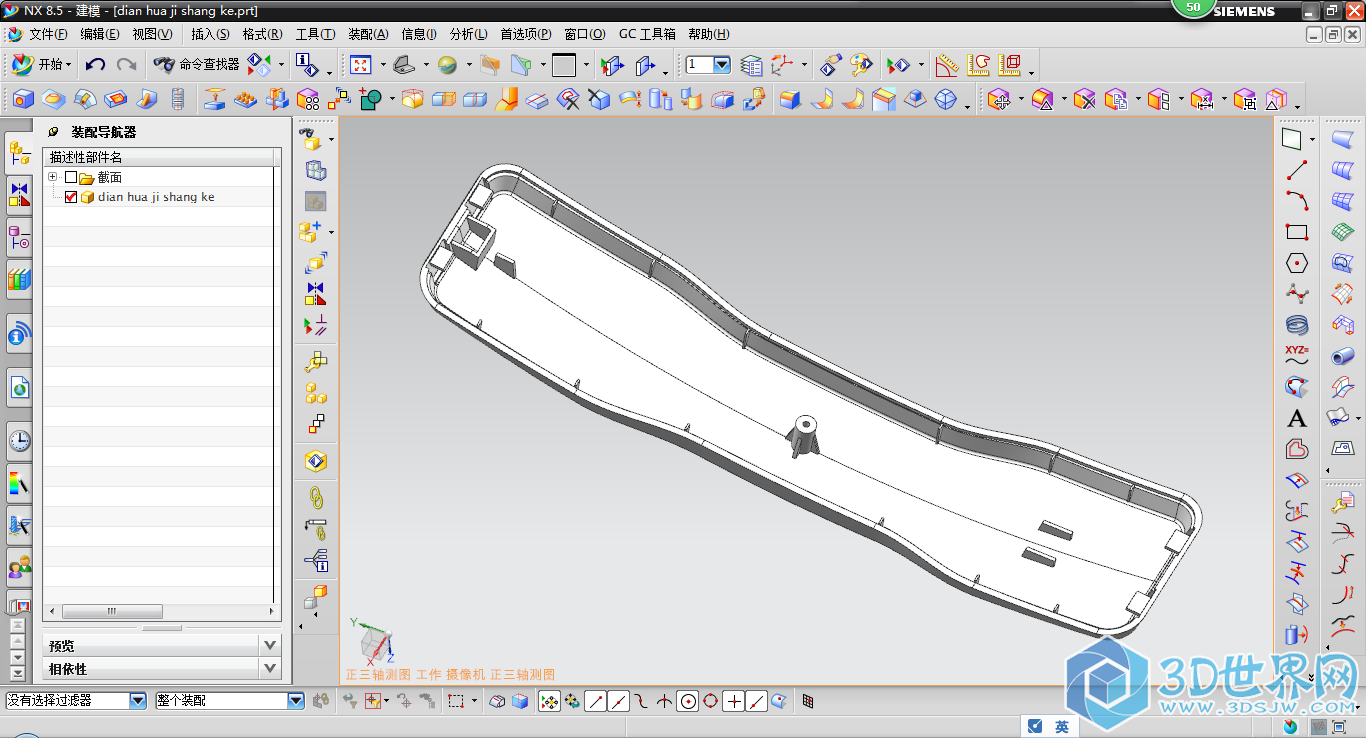Viewport: 1366px width, 738px height.
Task: Open the work layer number dropdown
Action: [722, 65]
